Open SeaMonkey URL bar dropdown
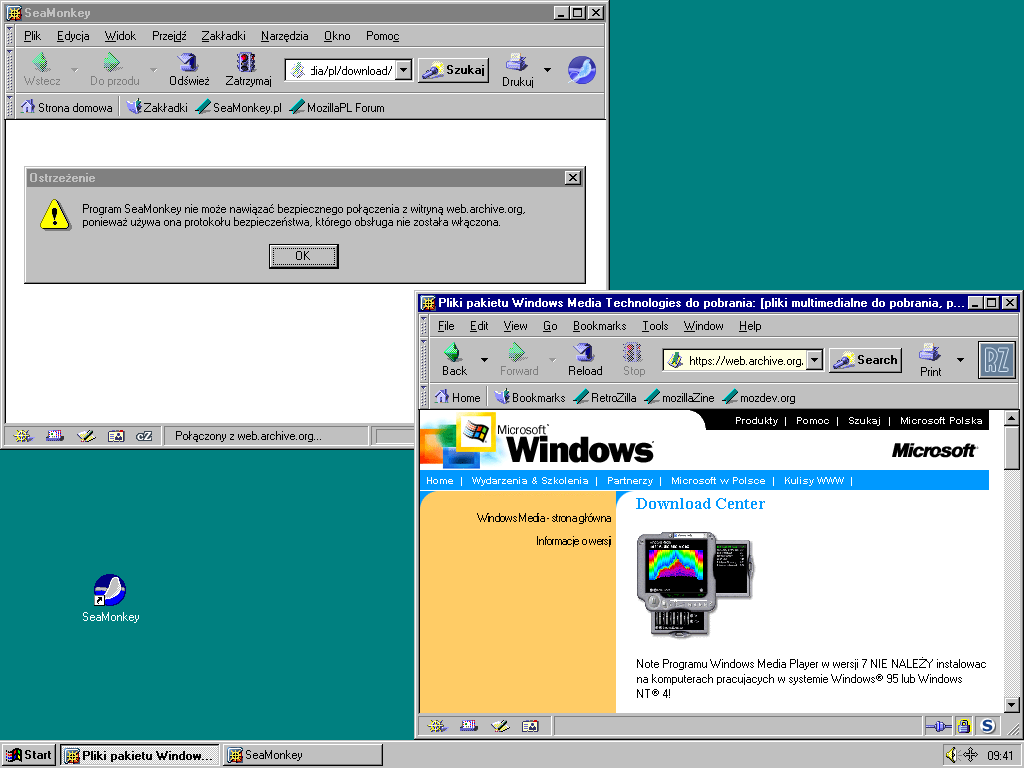Viewport: 1024px width, 768px height. [x=404, y=70]
